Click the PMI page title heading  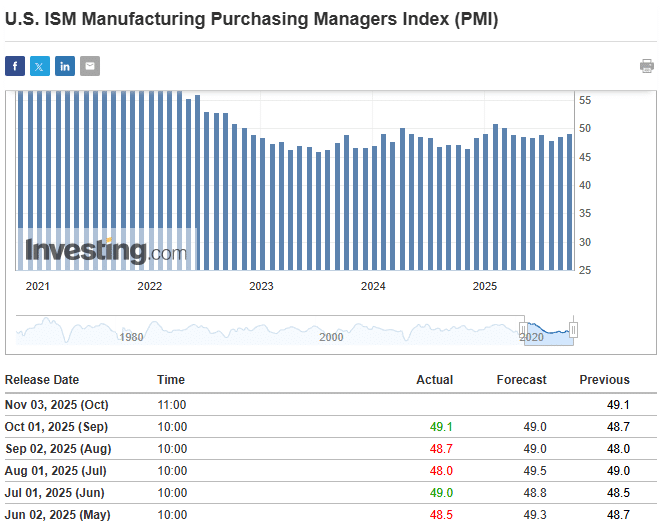(x=251, y=20)
